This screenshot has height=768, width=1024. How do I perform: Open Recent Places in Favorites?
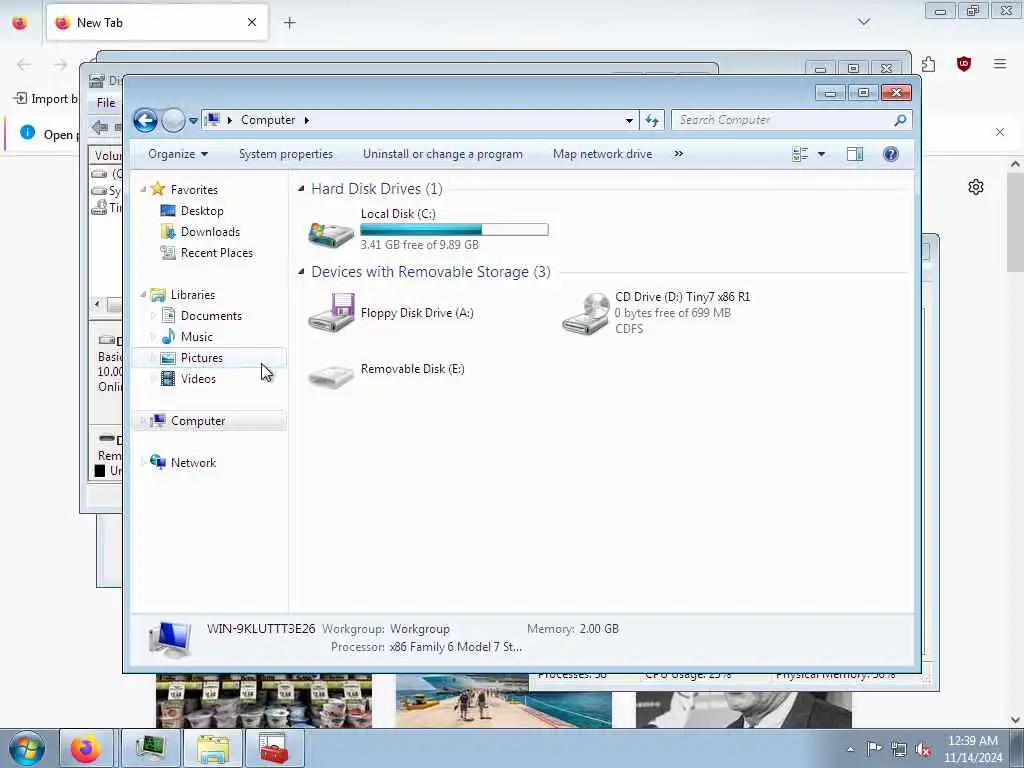tap(216, 253)
